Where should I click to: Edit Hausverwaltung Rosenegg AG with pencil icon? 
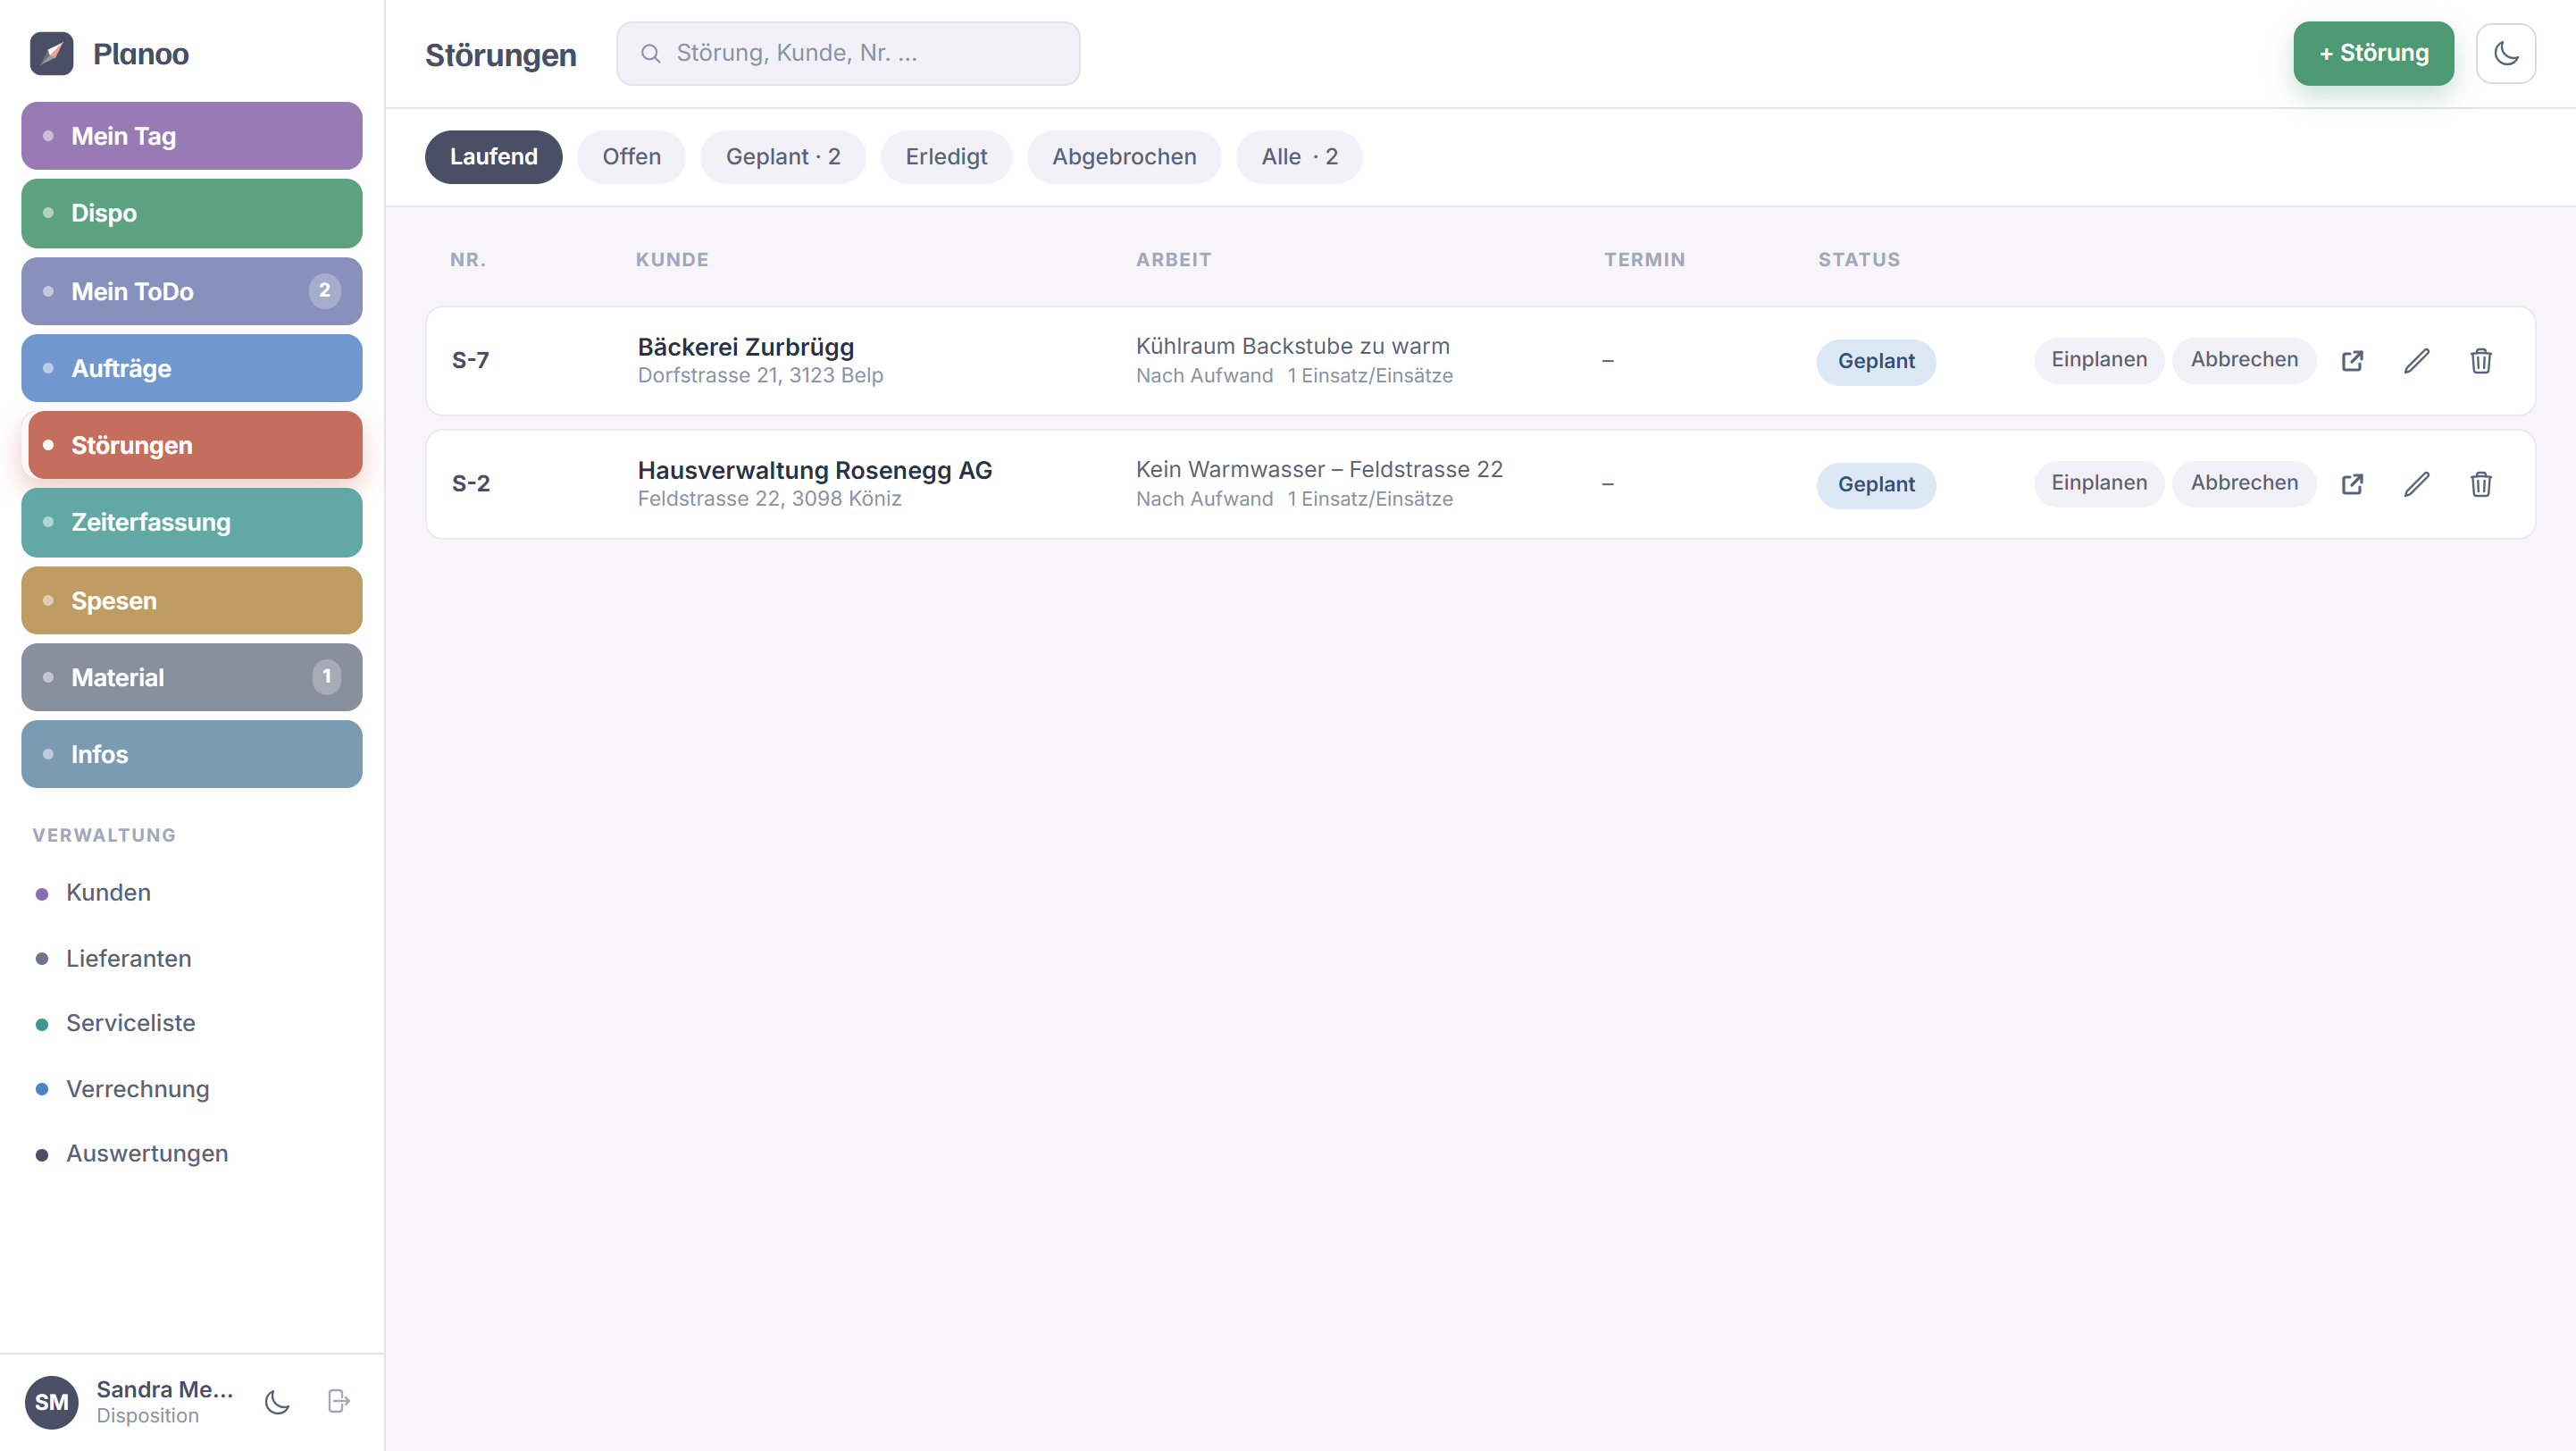tap(2416, 484)
